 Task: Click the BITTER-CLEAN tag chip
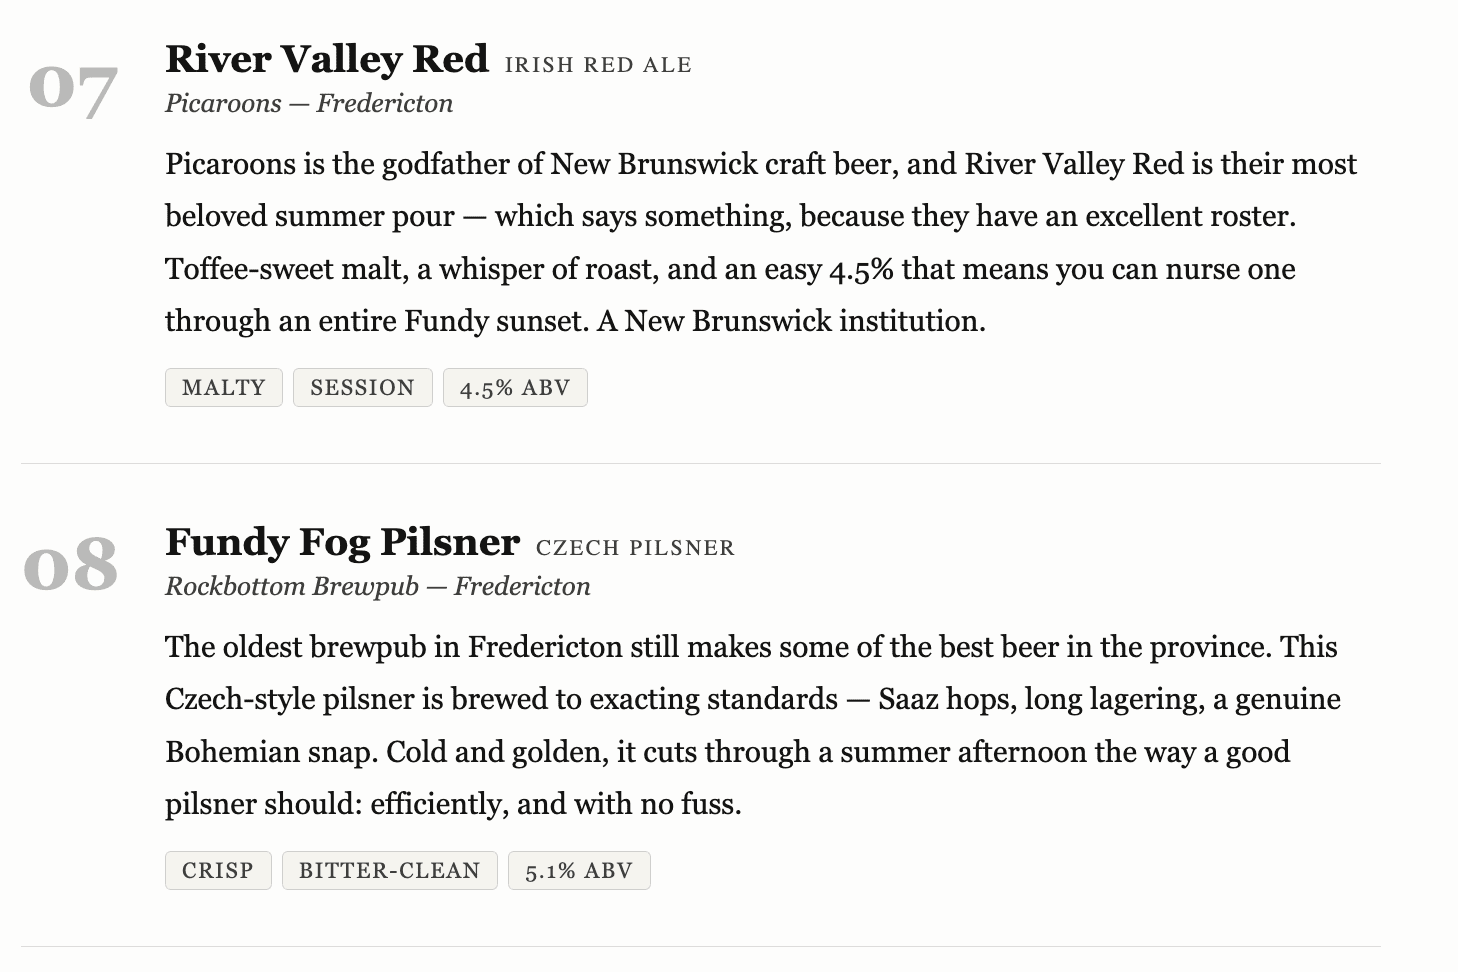coord(390,871)
